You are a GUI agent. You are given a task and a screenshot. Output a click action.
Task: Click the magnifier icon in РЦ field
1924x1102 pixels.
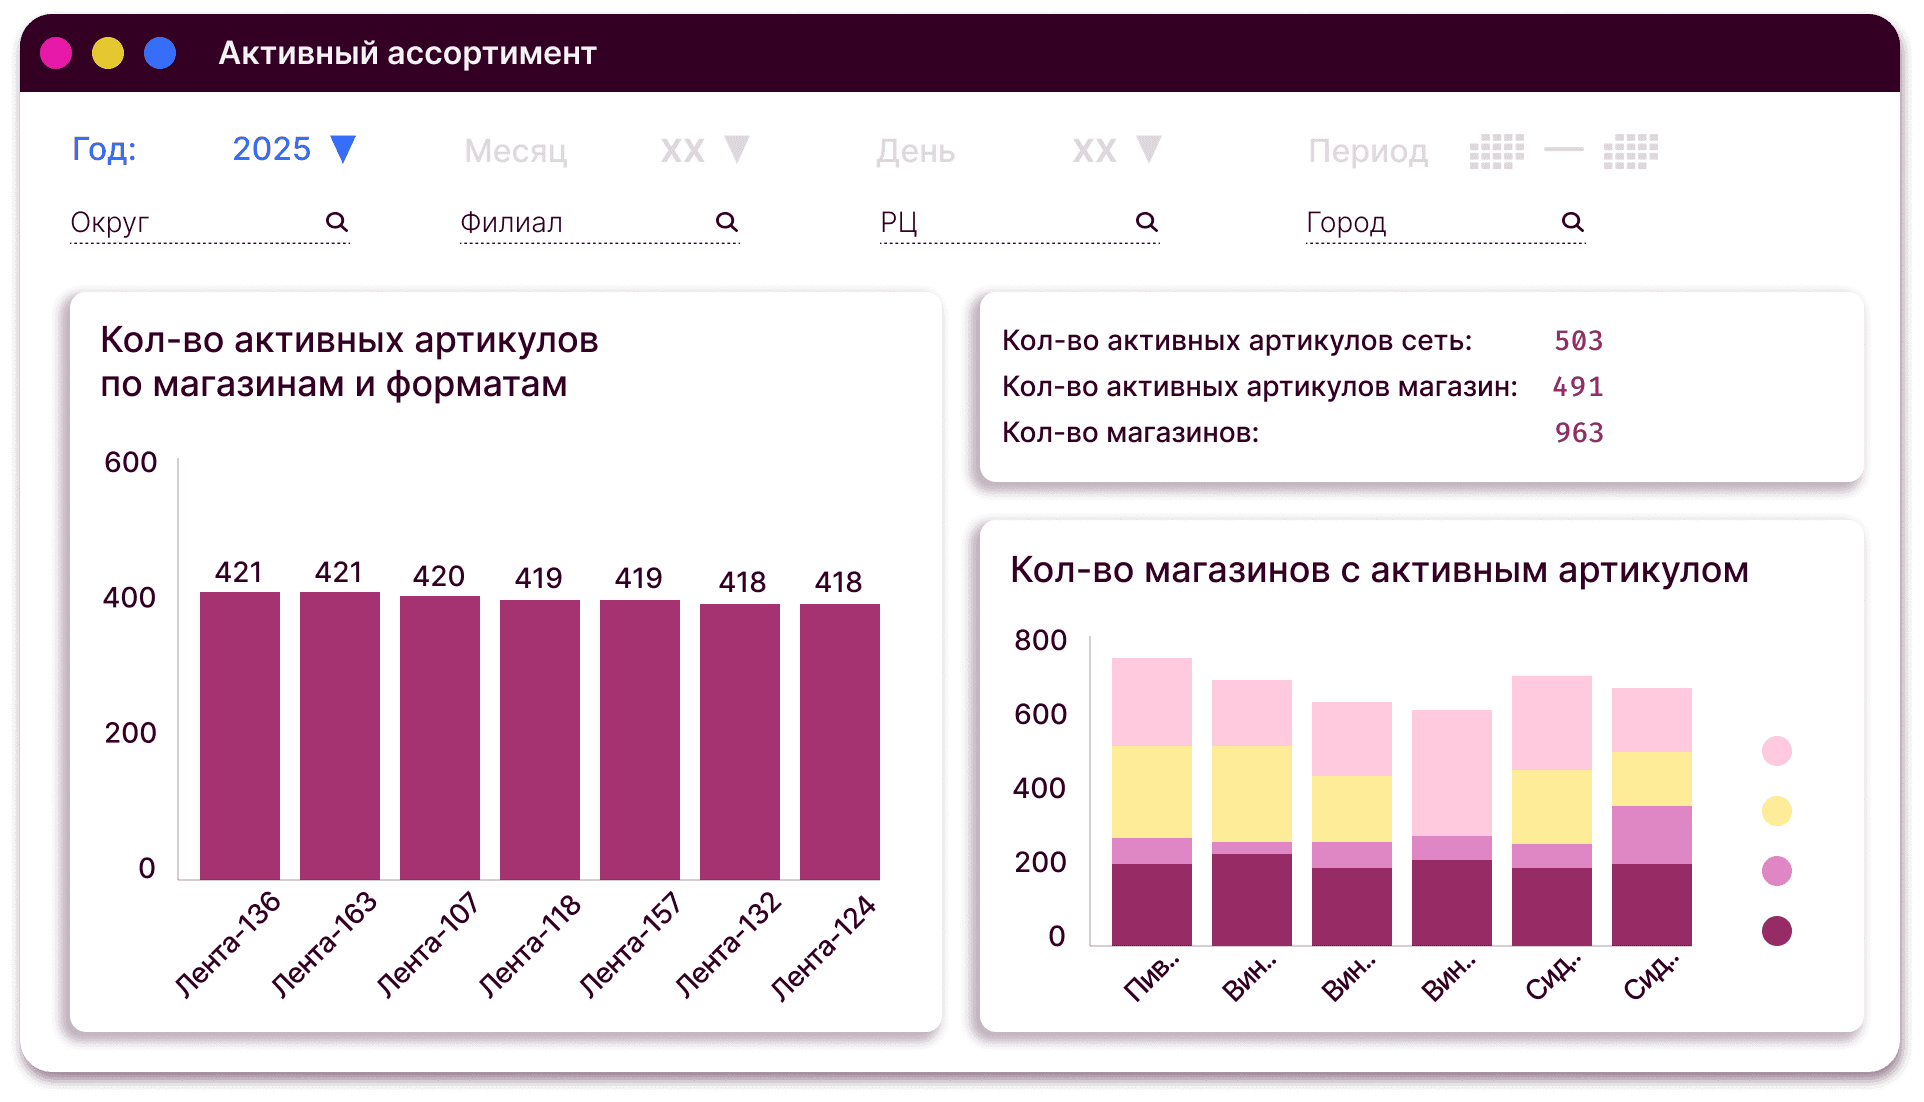click(1147, 222)
